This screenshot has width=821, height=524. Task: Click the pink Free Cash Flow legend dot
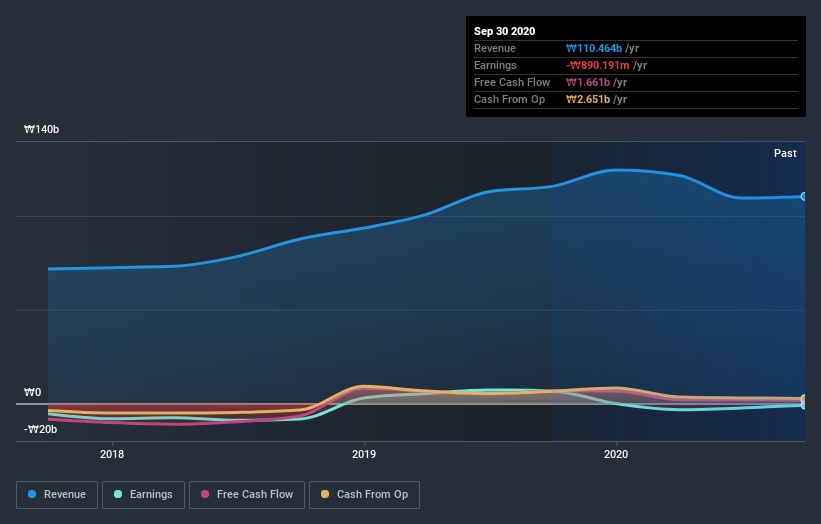pos(205,494)
